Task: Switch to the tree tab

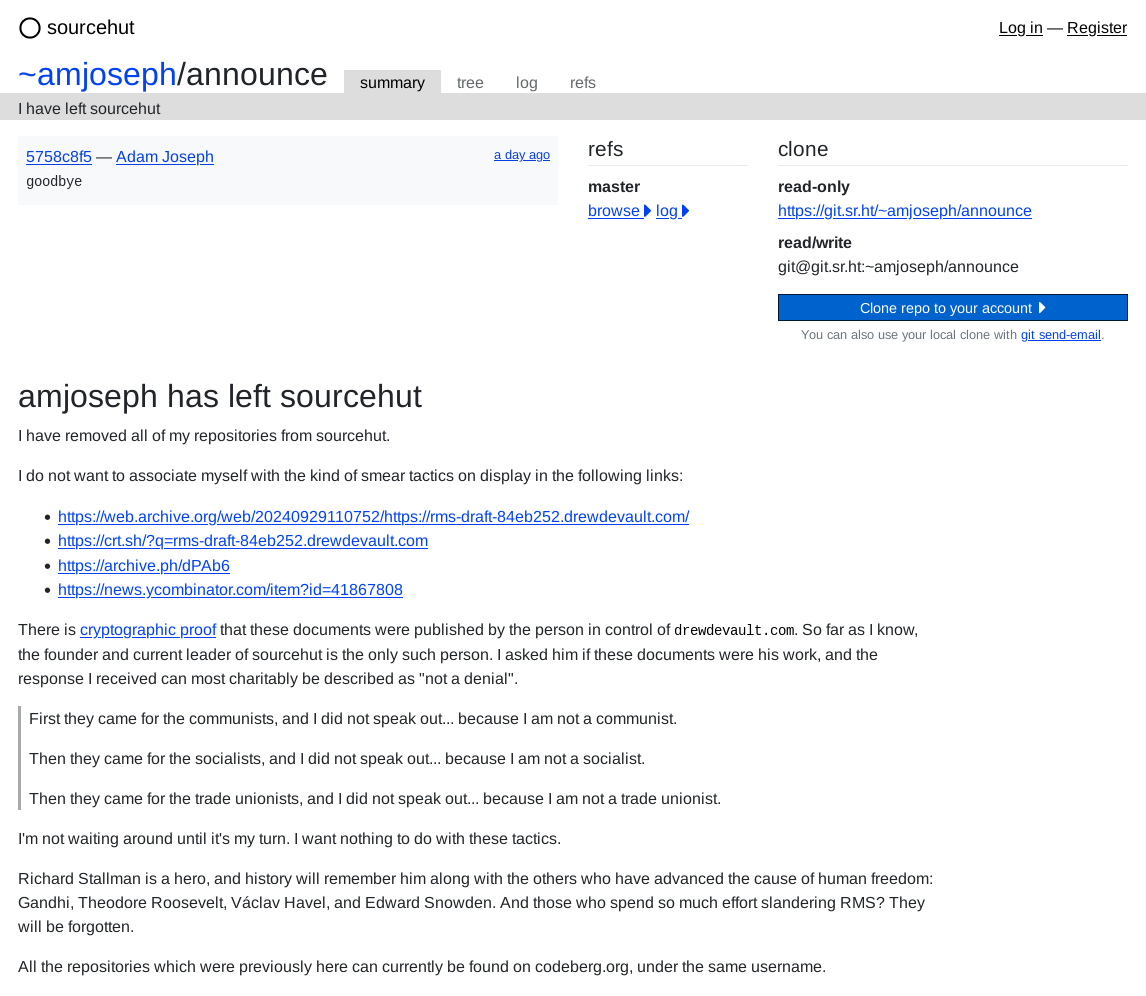Action: 470,83
